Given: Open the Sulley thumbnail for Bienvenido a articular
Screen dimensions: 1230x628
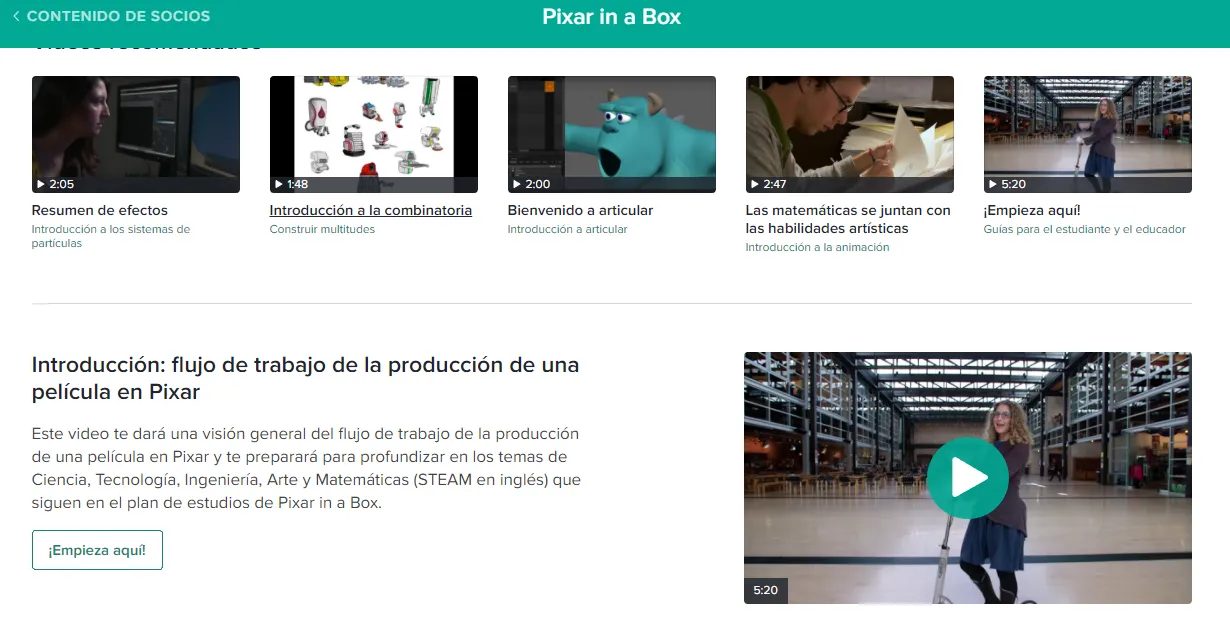Looking at the screenshot, I should coord(612,134).
